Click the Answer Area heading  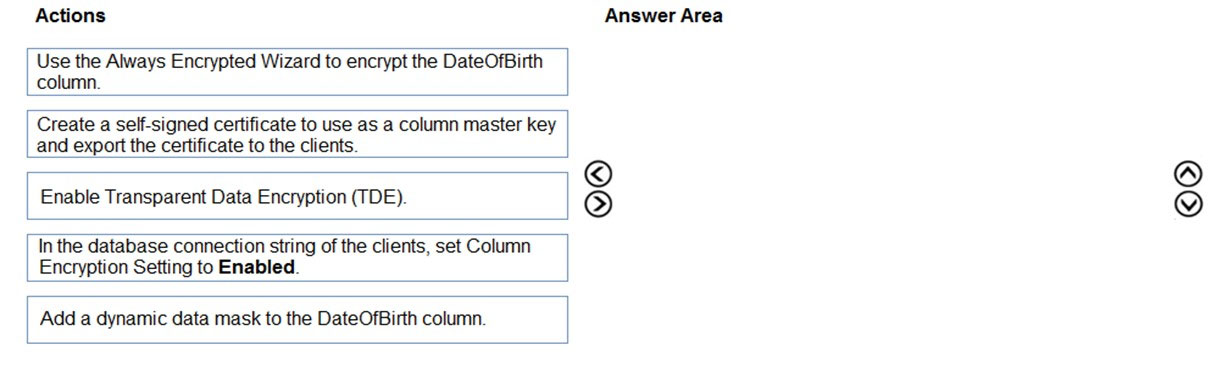pyautogui.click(x=663, y=16)
